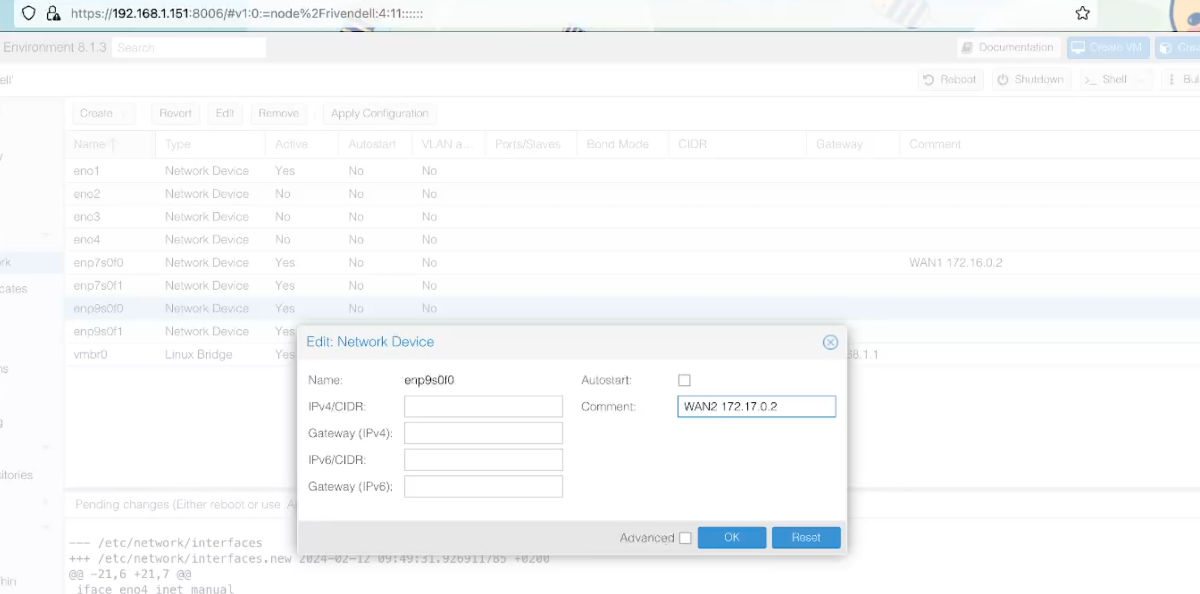Tick the Advanced checkbox
The width and height of the screenshot is (1200, 594).
point(685,538)
